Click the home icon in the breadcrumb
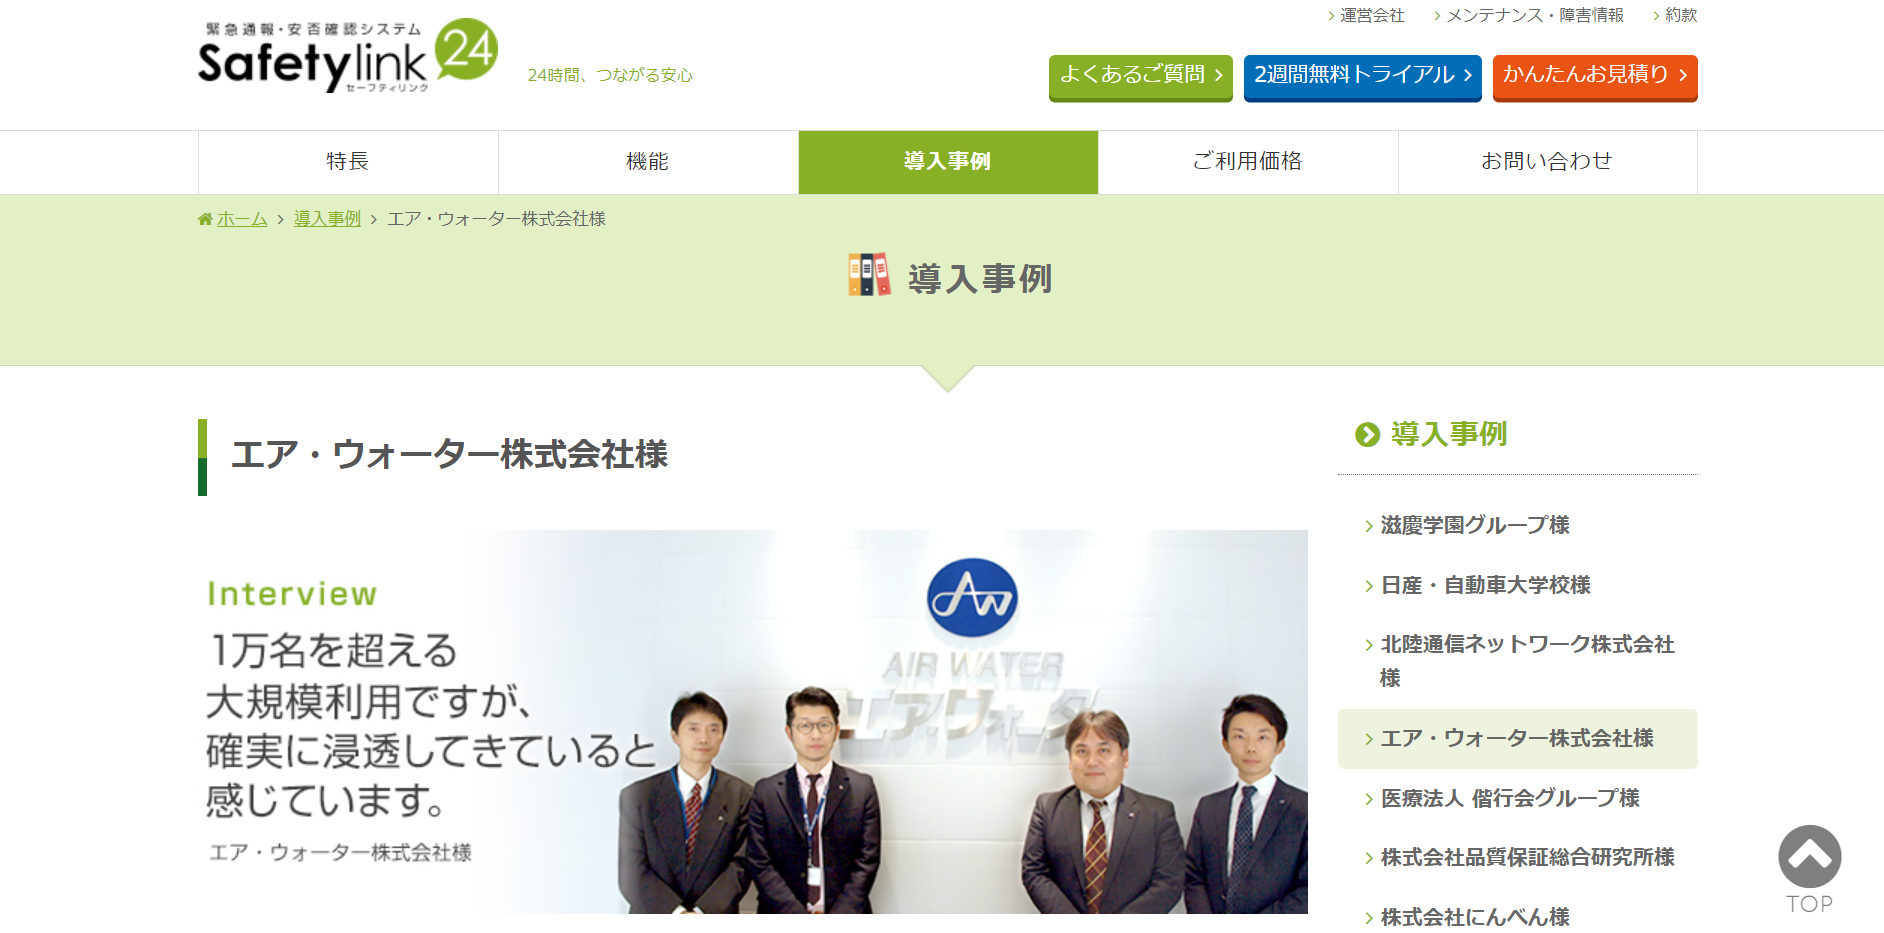The image size is (1884, 933). point(206,218)
